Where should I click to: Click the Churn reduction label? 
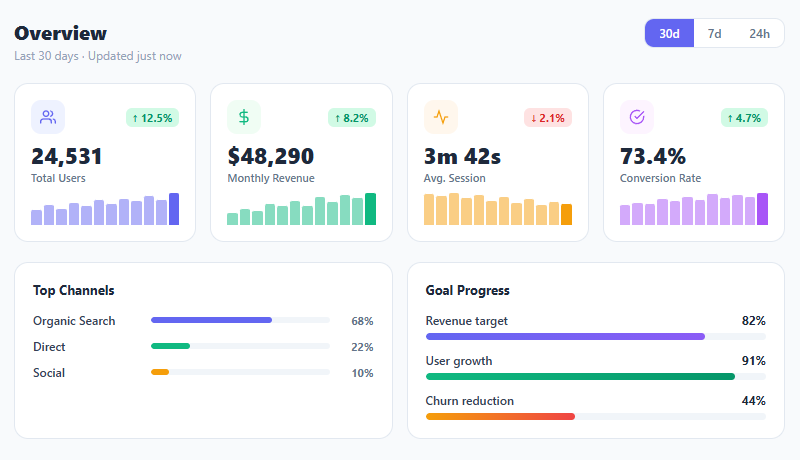pyautogui.click(x=469, y=401)
